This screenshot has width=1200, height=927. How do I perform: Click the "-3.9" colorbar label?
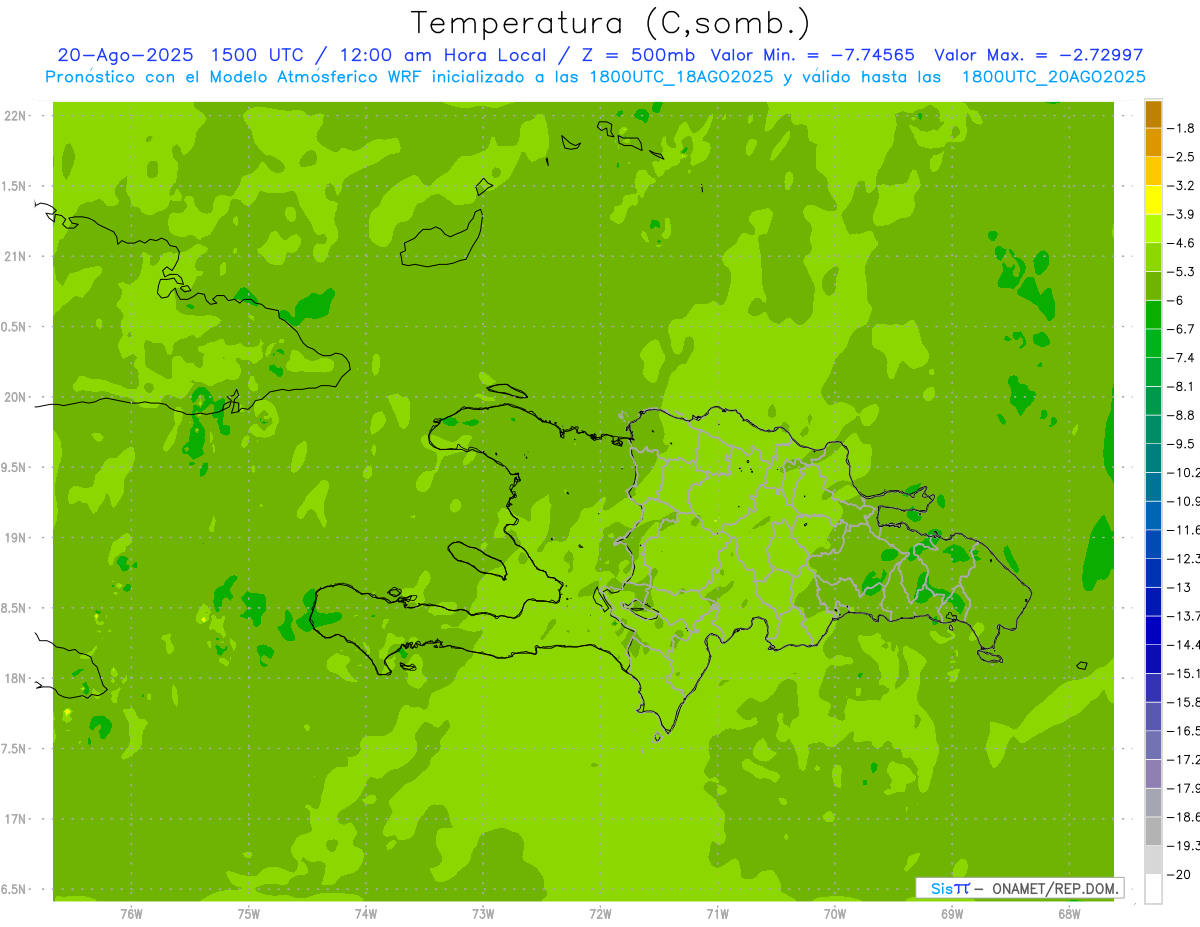pyautogui.click(x=1182, y=214)
